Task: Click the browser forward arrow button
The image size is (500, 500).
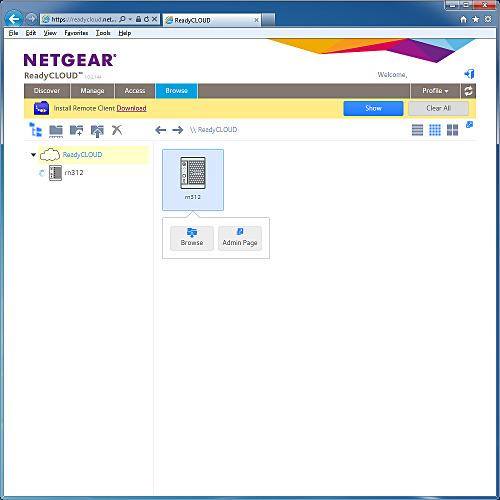Action: click(x=31, y=19)
